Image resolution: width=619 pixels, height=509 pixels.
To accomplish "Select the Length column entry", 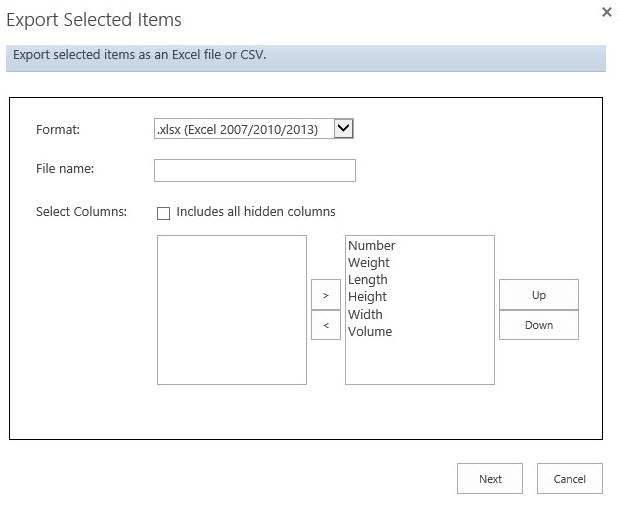I will point(368,280).
